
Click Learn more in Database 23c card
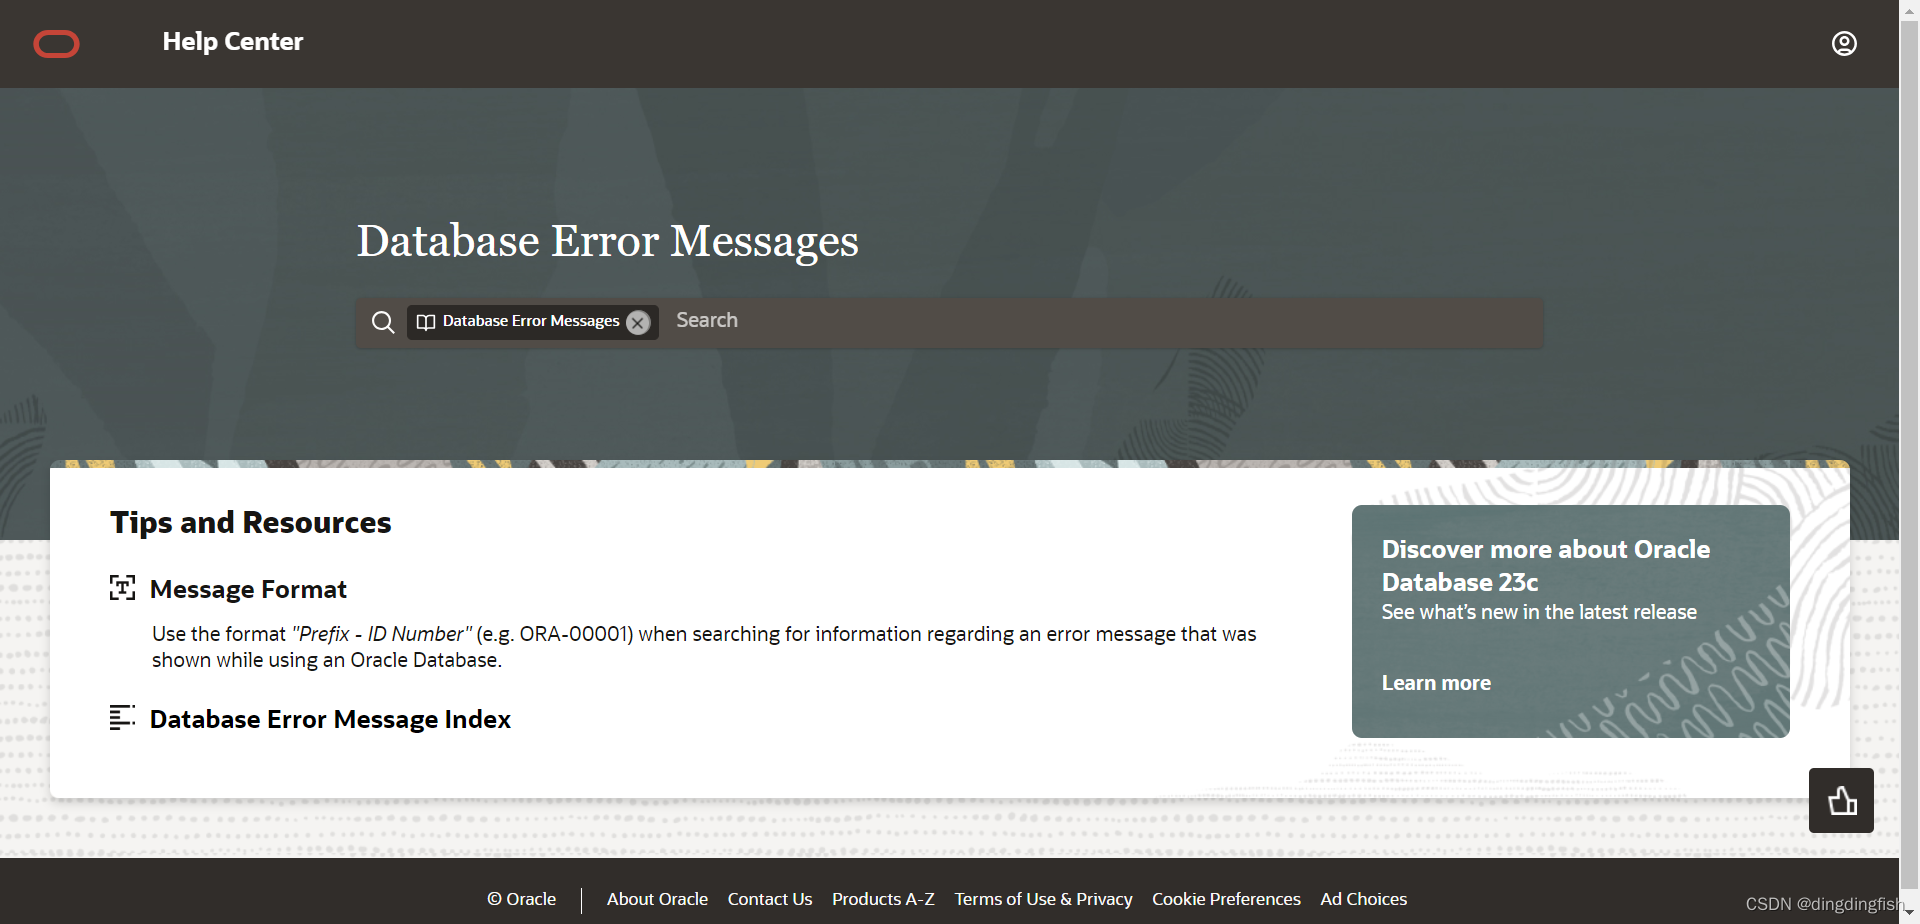coord(1436,683)
